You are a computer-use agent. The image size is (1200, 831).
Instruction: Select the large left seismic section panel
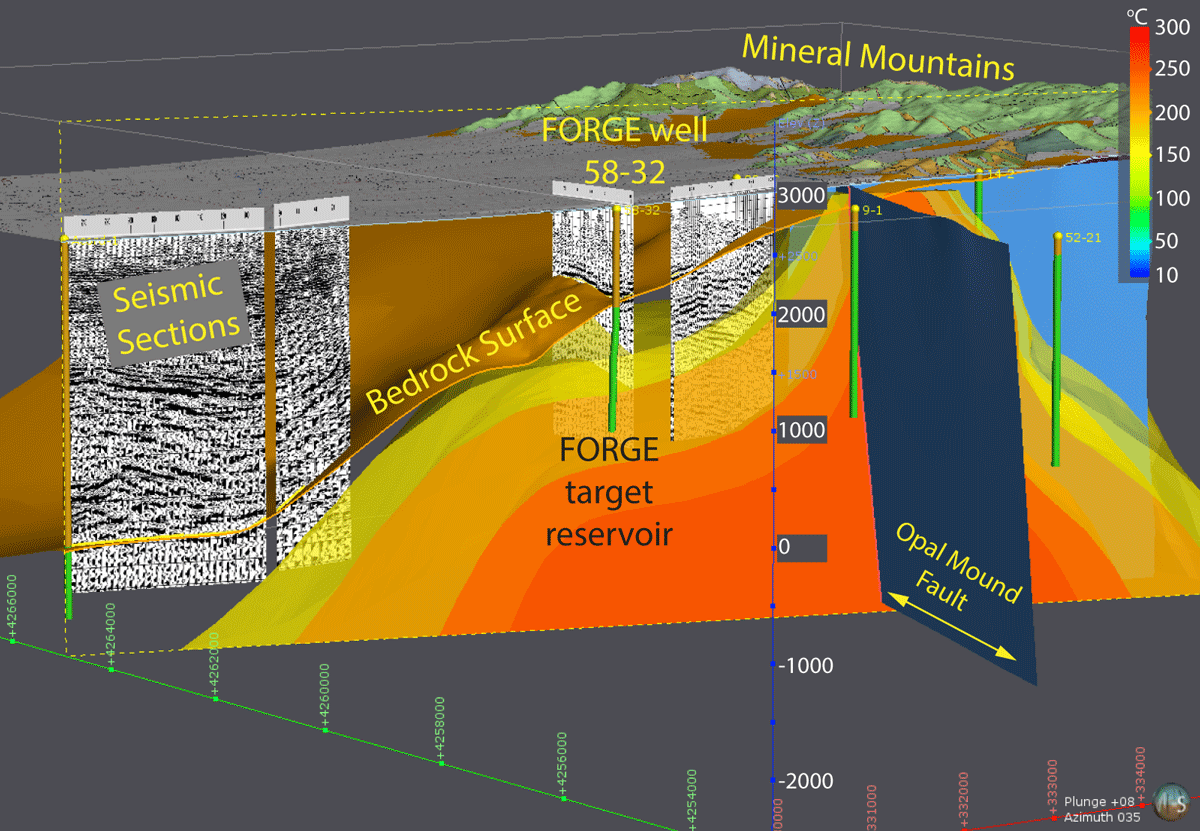pyautogui.click(x=166, y=400)
